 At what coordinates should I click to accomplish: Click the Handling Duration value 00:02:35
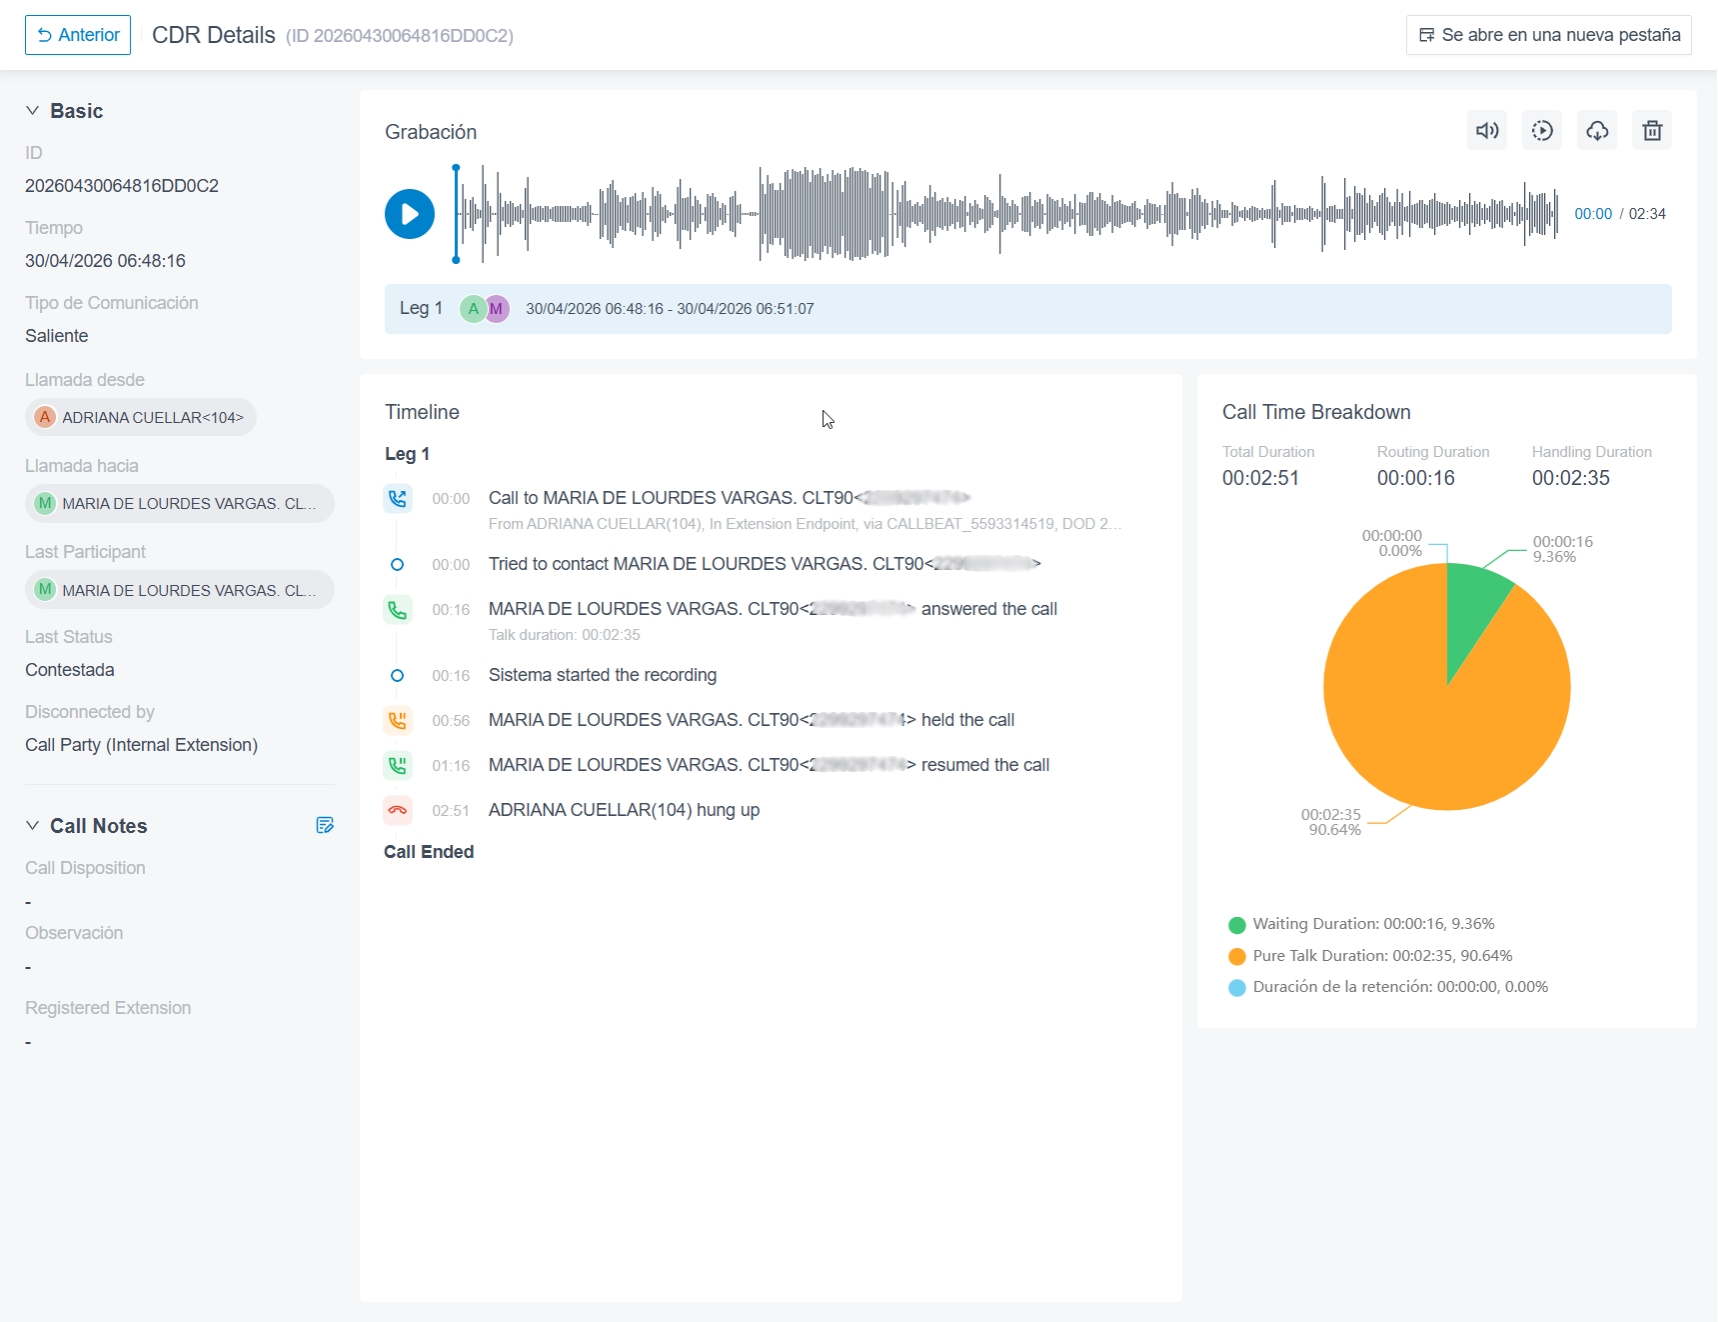1570,478
